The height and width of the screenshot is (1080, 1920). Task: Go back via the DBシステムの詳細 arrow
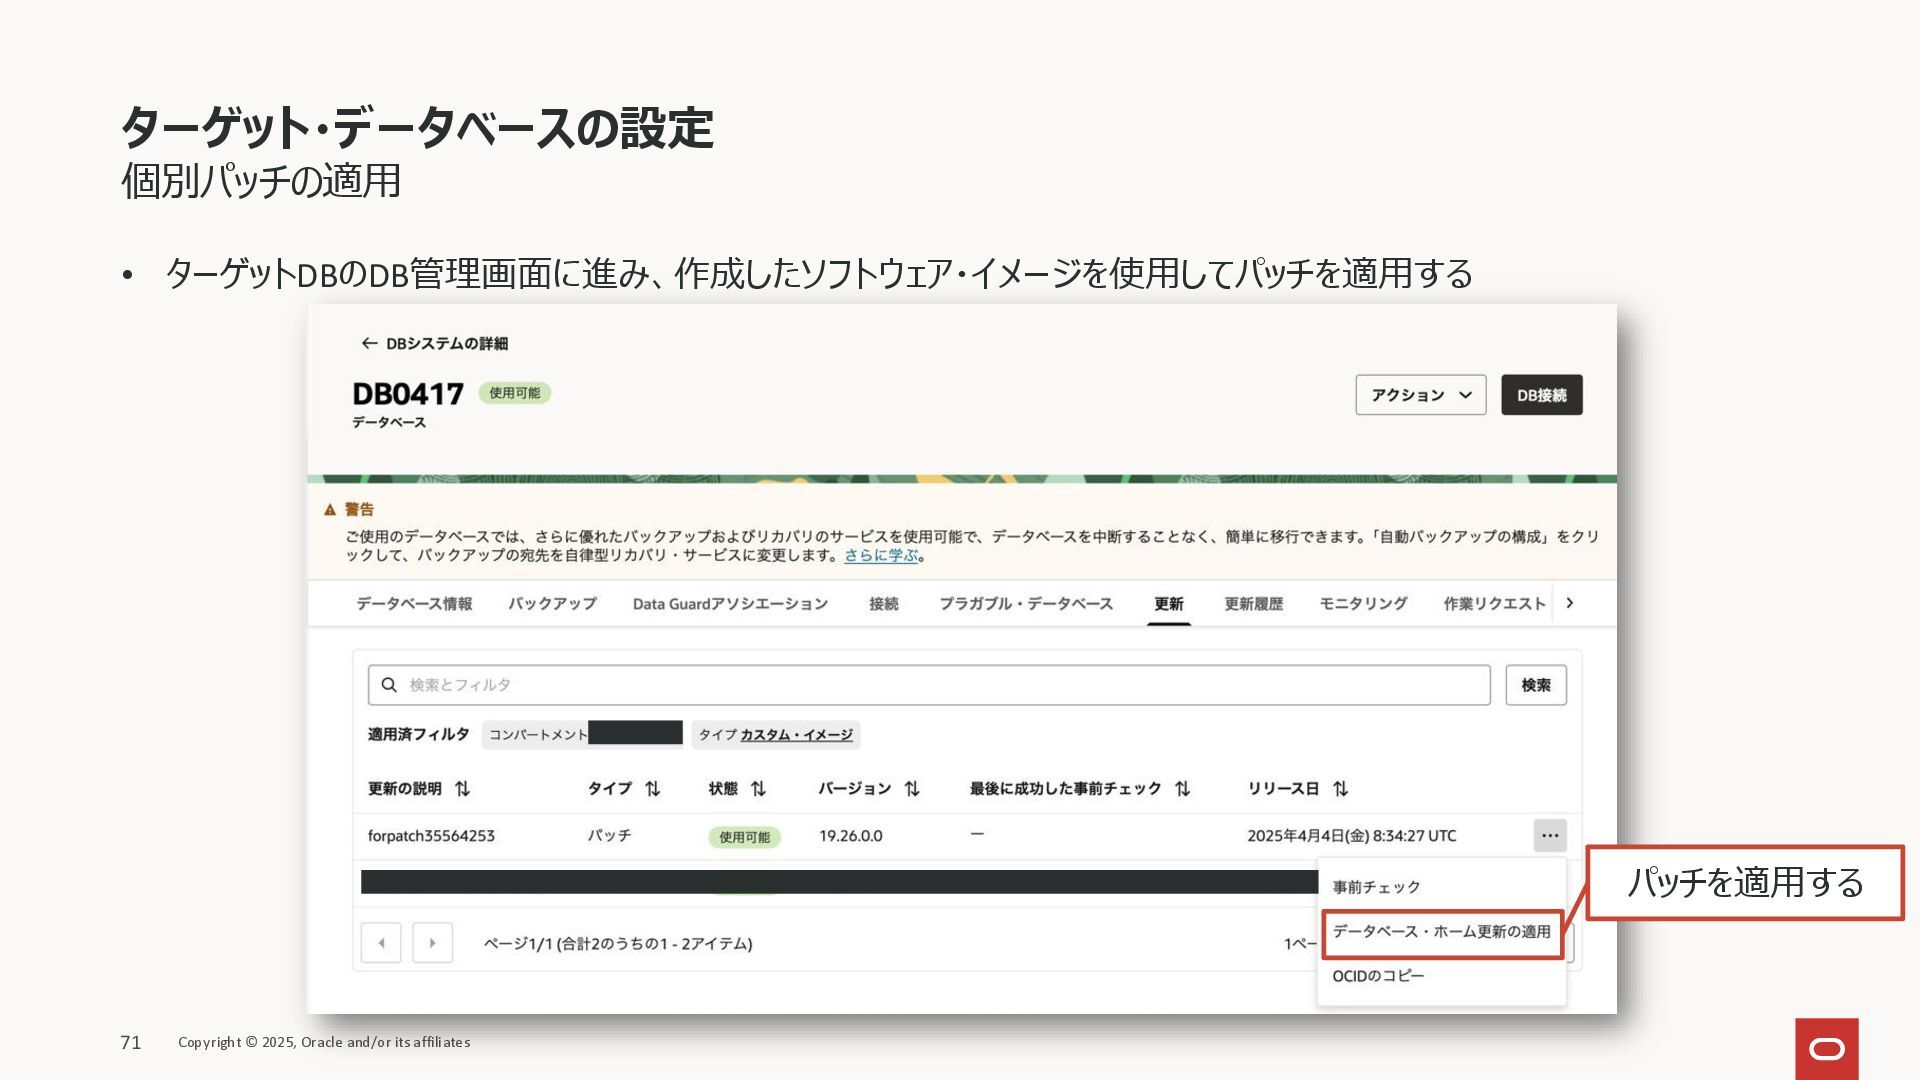point(368,343)
